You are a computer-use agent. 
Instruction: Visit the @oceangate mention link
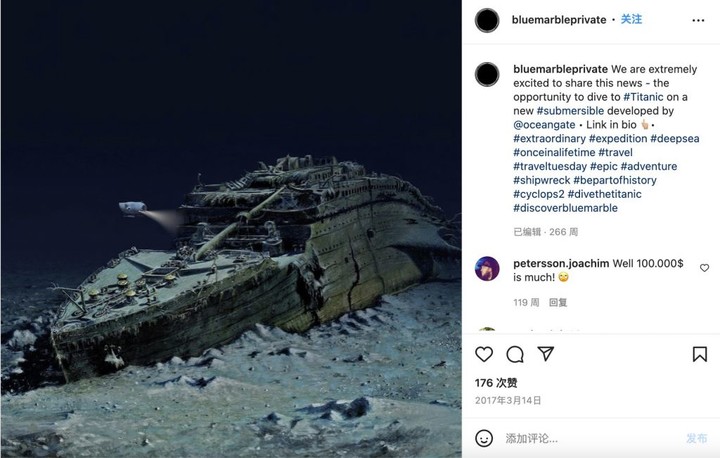pyautogui.click(x=545, y=124)
